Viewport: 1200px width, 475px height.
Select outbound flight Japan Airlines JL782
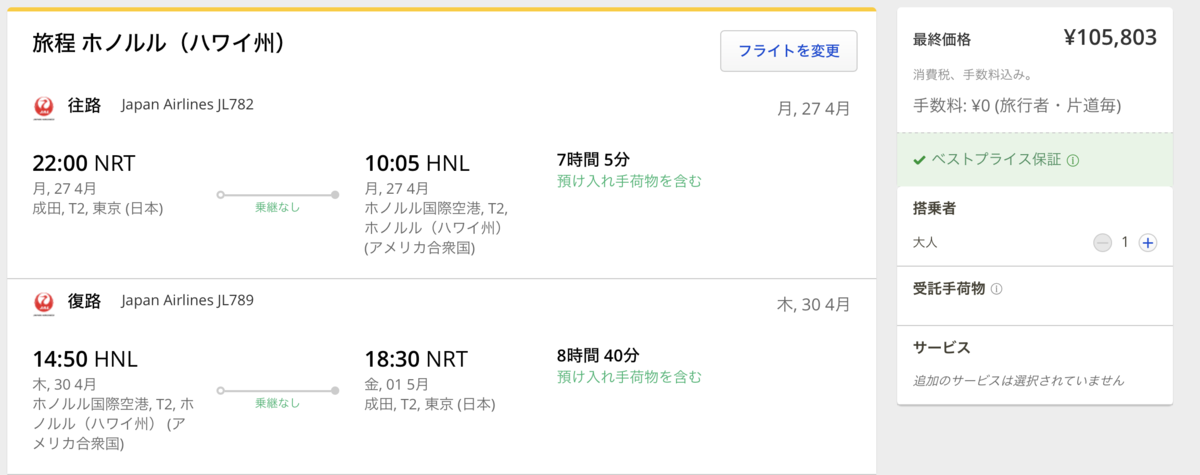pyautogui.click(x=187, y=104)
